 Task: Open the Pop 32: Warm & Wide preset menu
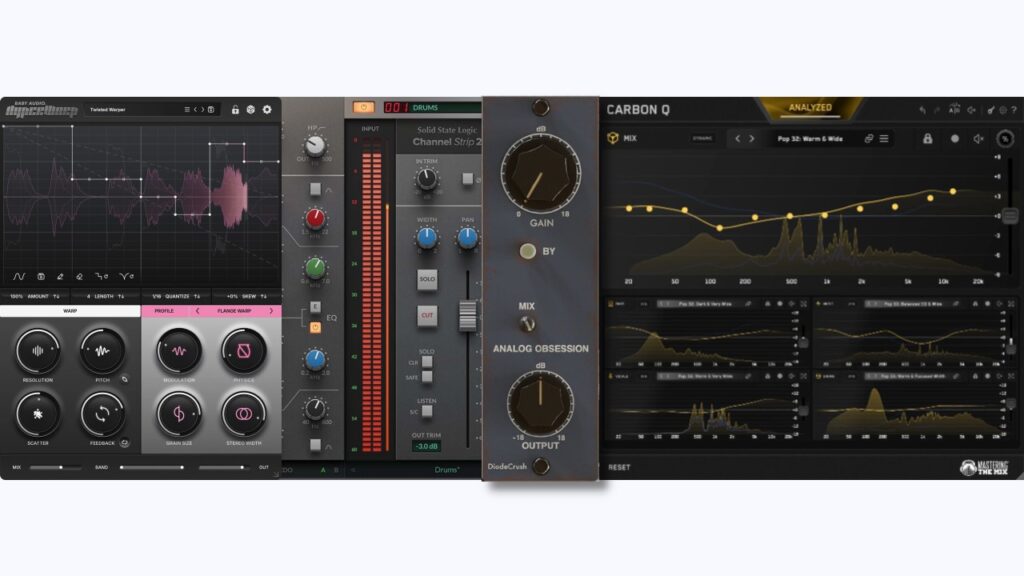[x=884, y=138]
